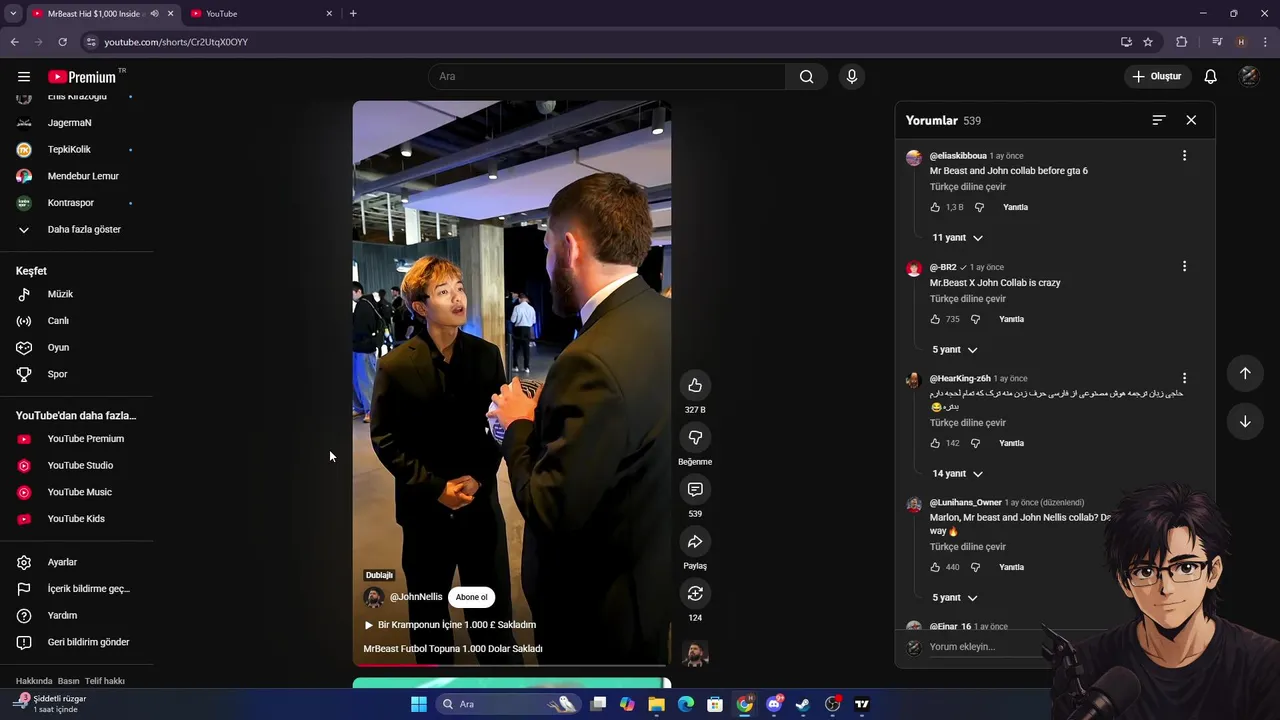The height and width of the screenshot is (720, 1280).
Task: Open the hamburger guide menu
Action: [x=24, y=77]
